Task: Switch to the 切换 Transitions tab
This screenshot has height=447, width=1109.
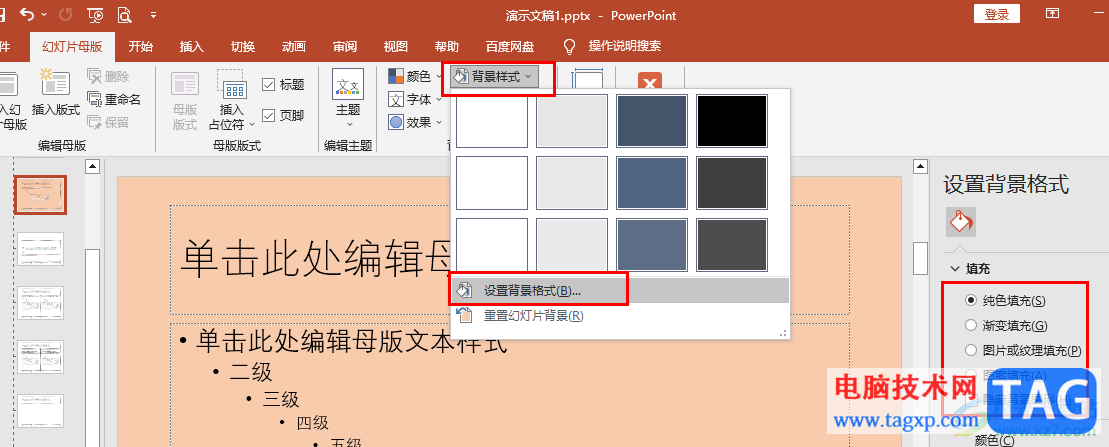Action: click(243, 47)
